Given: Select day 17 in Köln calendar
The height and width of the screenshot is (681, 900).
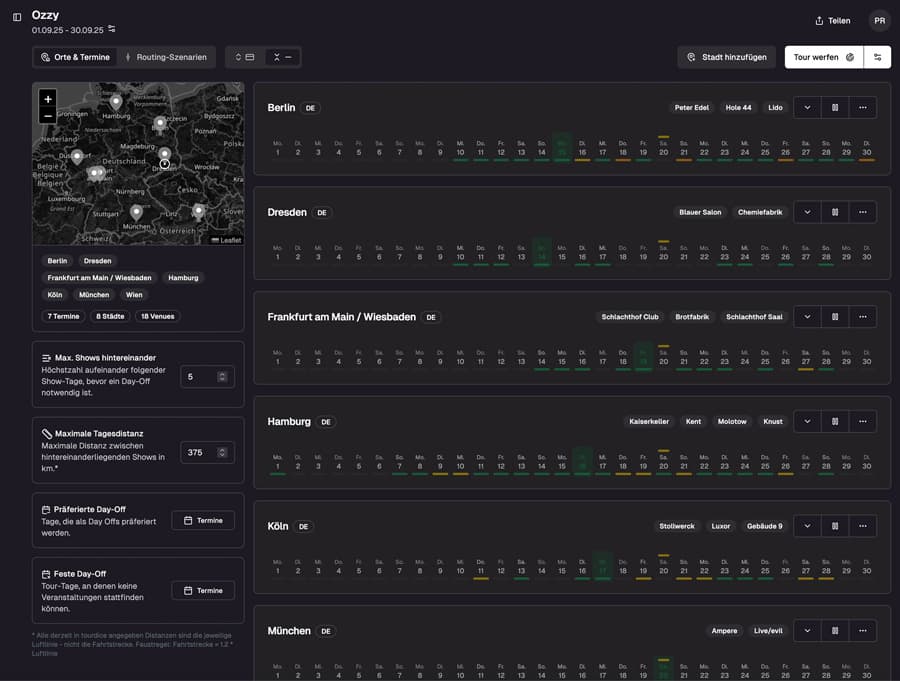Looking at the screenshot, I should [603, 567].
